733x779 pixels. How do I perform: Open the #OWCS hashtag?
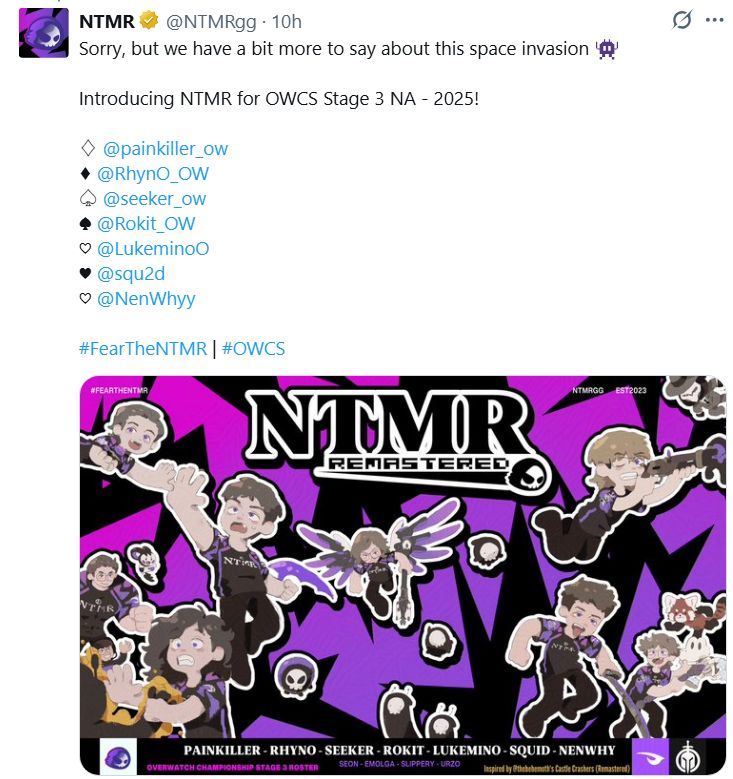pyautogui.click(x=253, y=348)
